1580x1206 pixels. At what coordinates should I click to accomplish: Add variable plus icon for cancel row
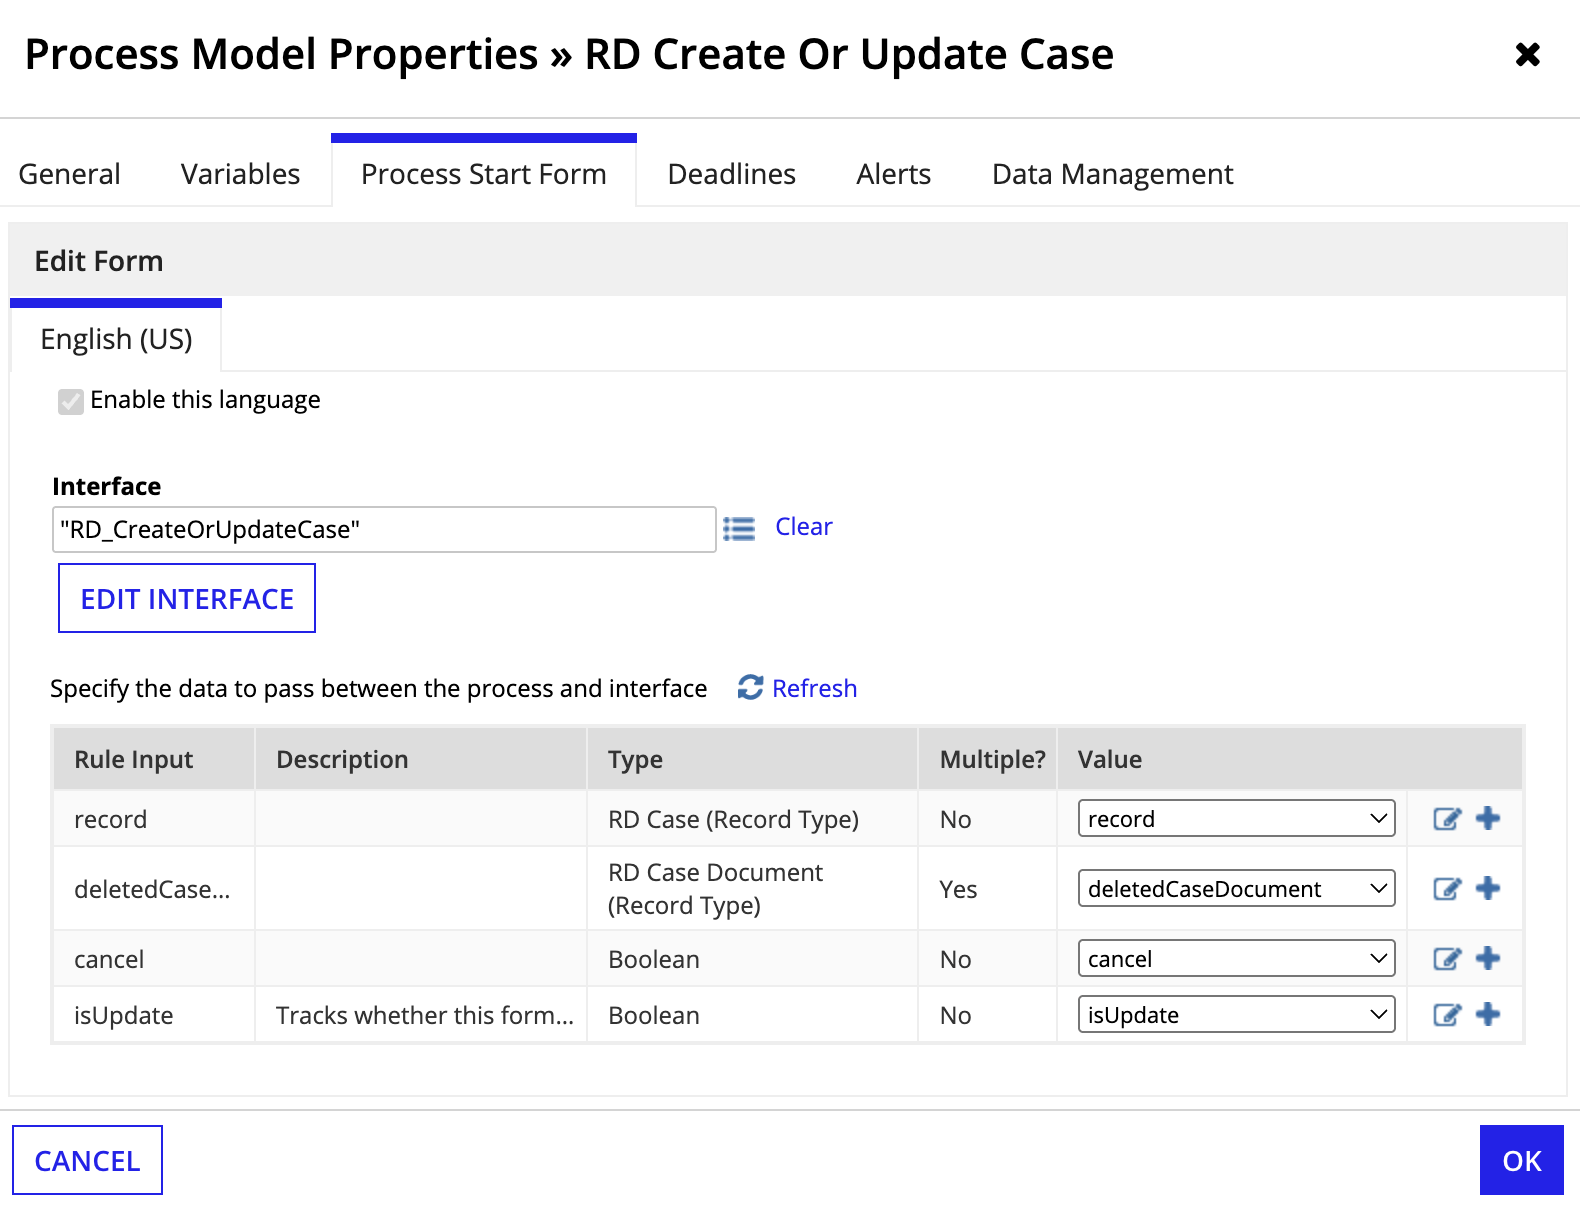coord(1488,958)
